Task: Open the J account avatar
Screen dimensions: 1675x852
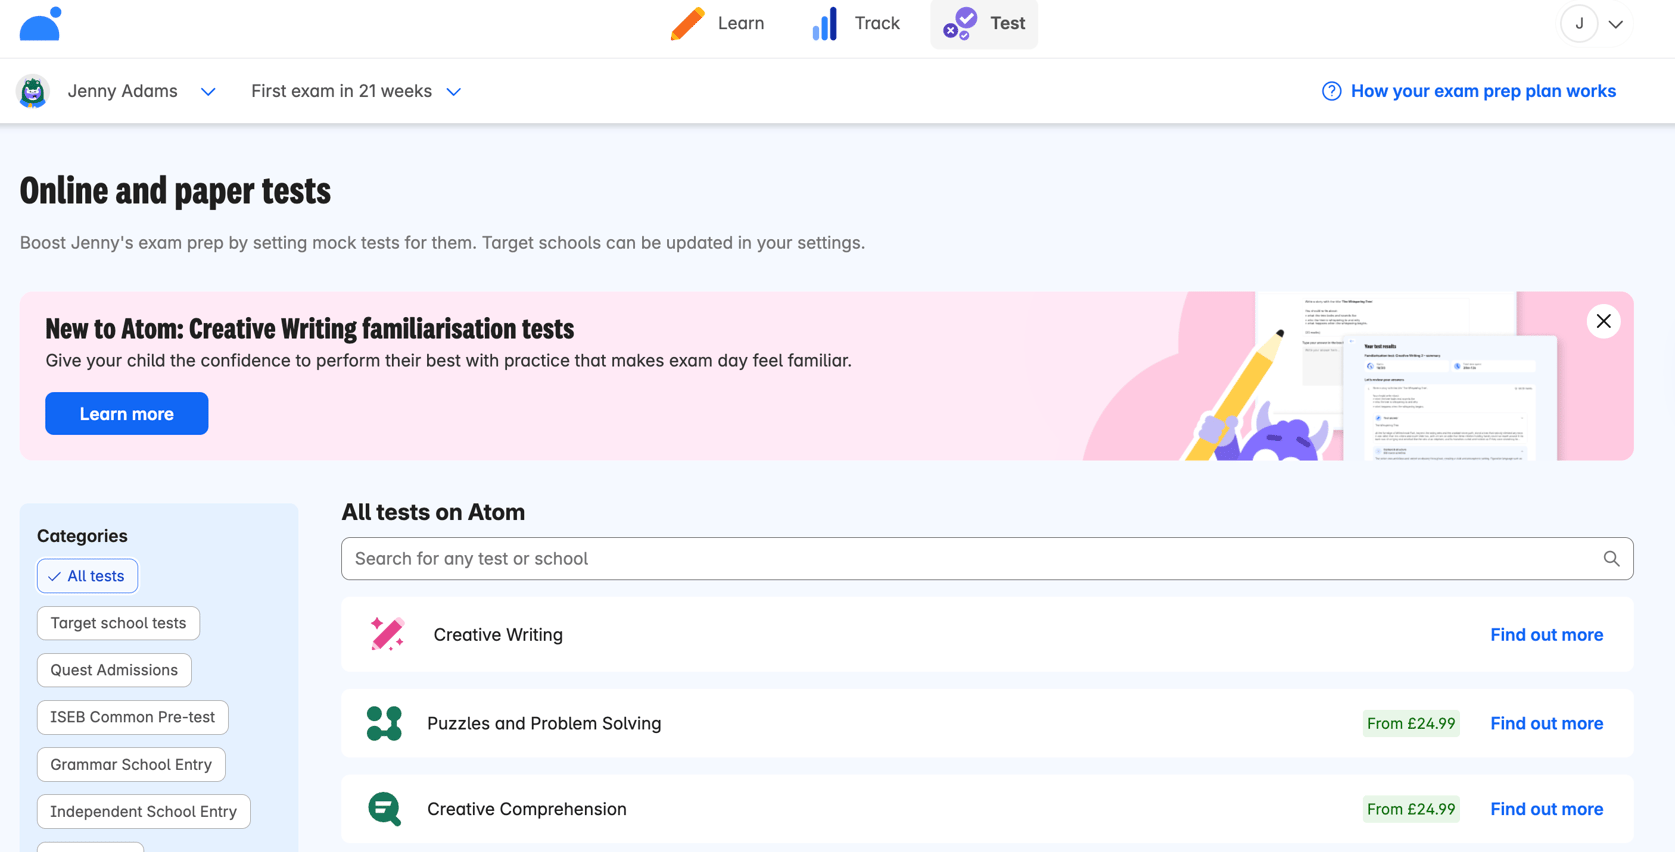Action: point(1579,24)
